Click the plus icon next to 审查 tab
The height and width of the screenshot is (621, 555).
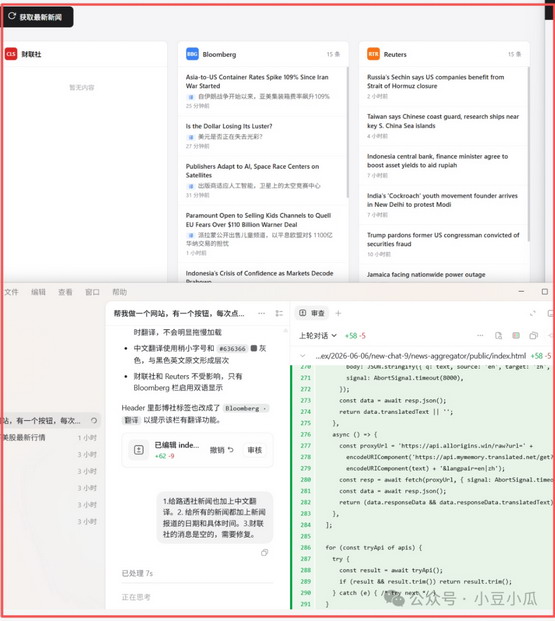pos(338,313)
